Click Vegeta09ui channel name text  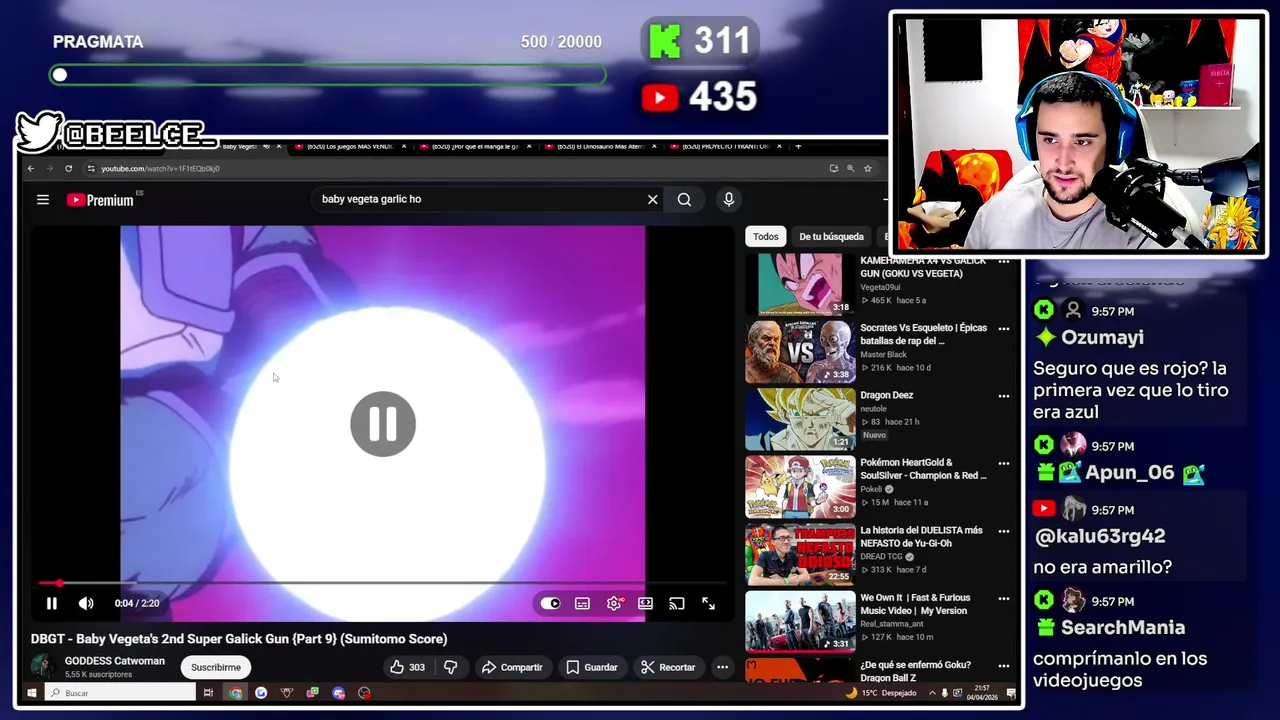[x=882, y=287]
